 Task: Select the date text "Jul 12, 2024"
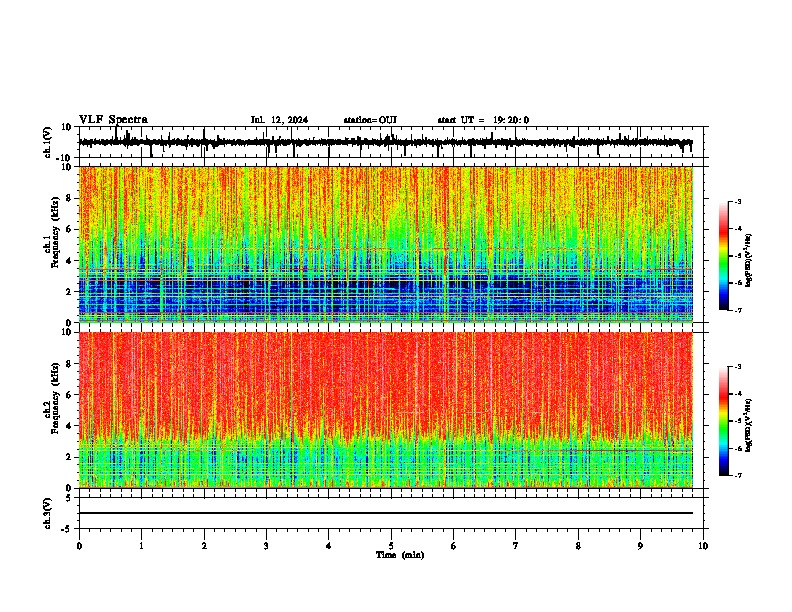(279, 120)
